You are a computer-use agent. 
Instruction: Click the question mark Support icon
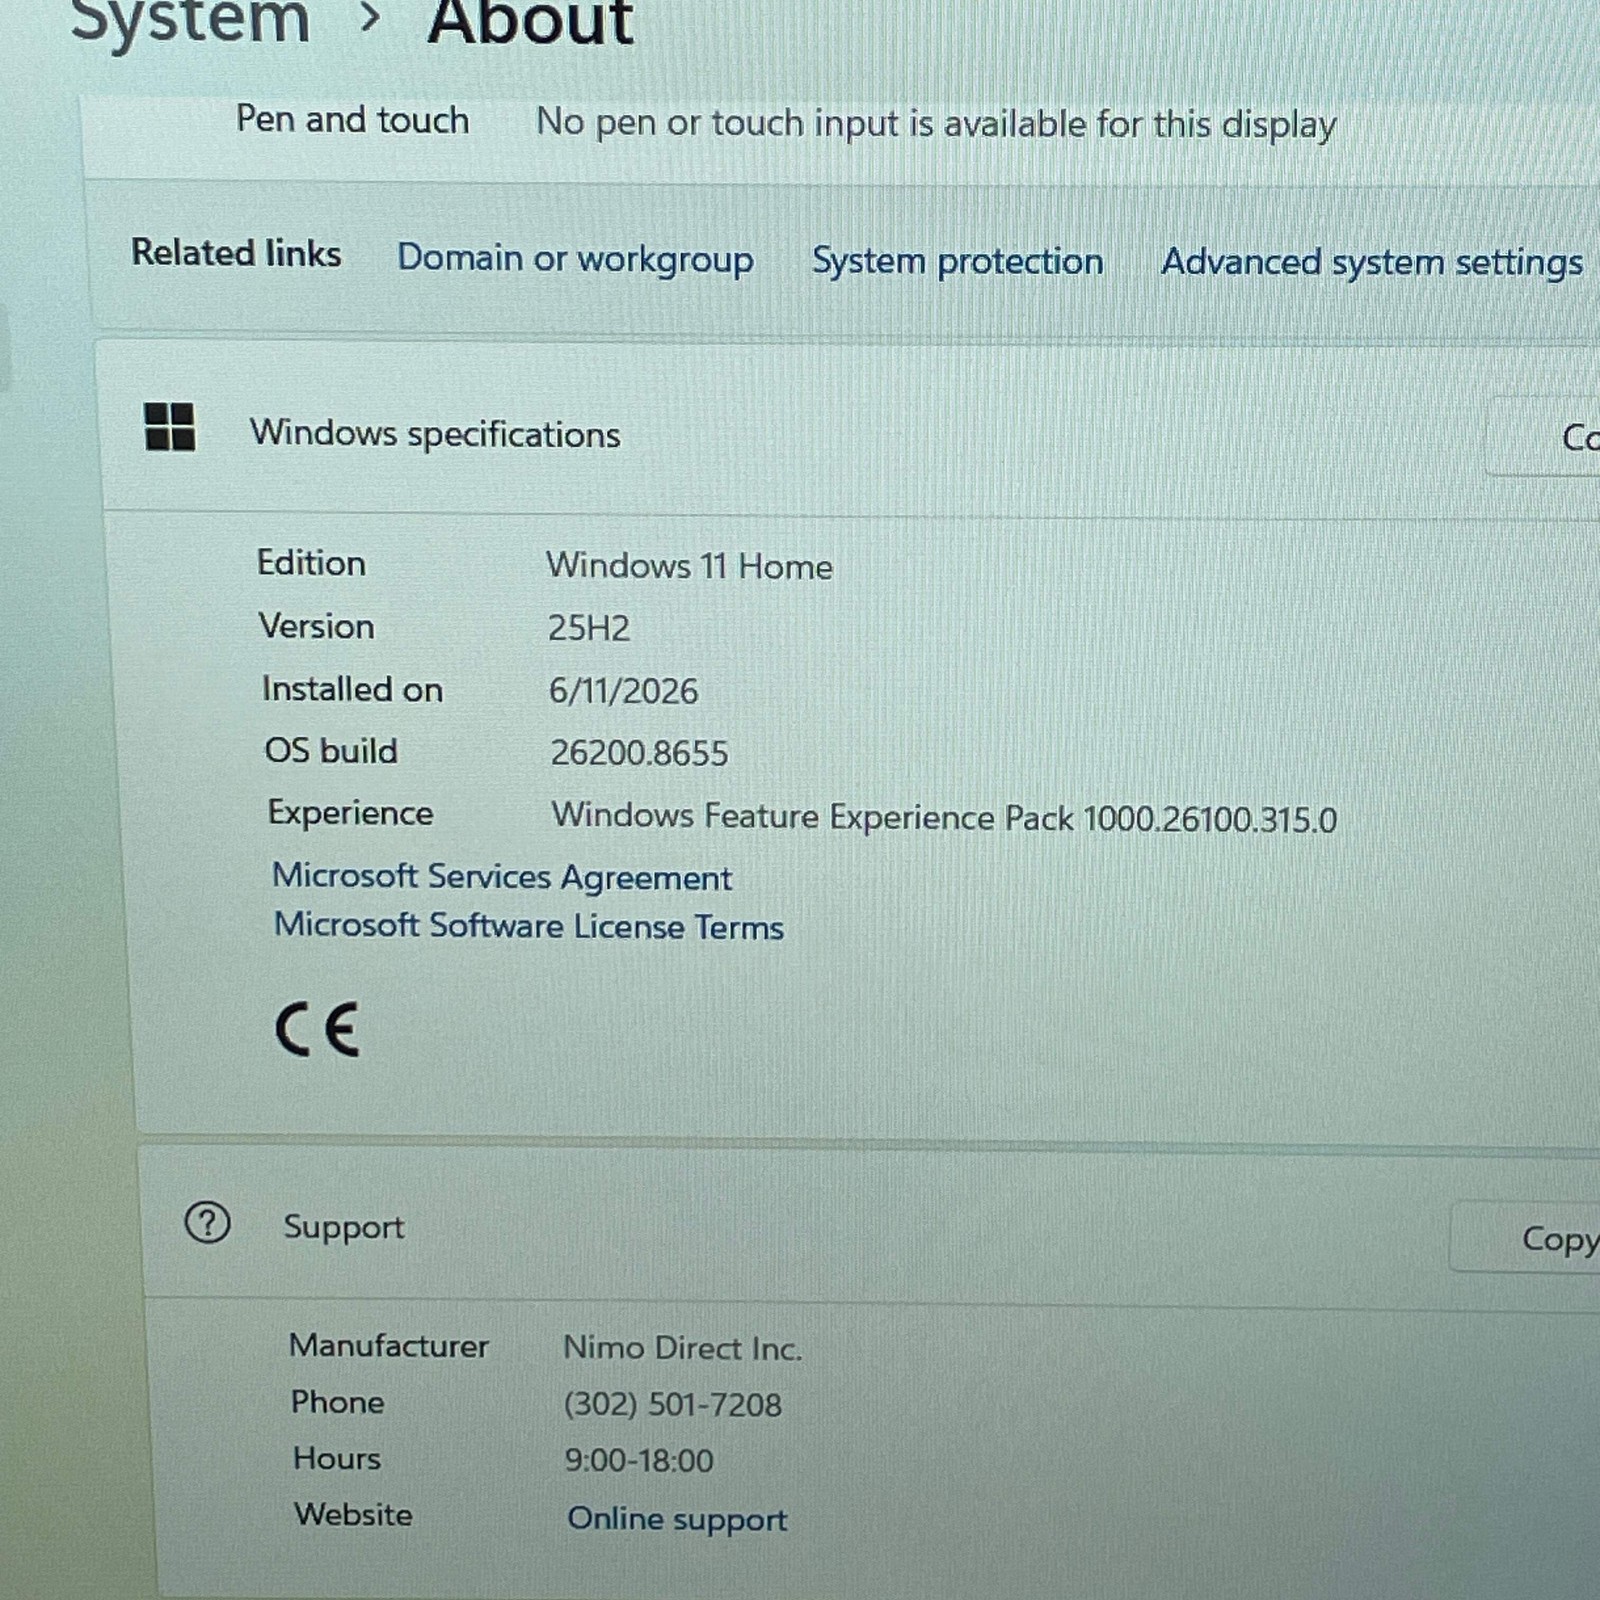[x=207, y=1222]
